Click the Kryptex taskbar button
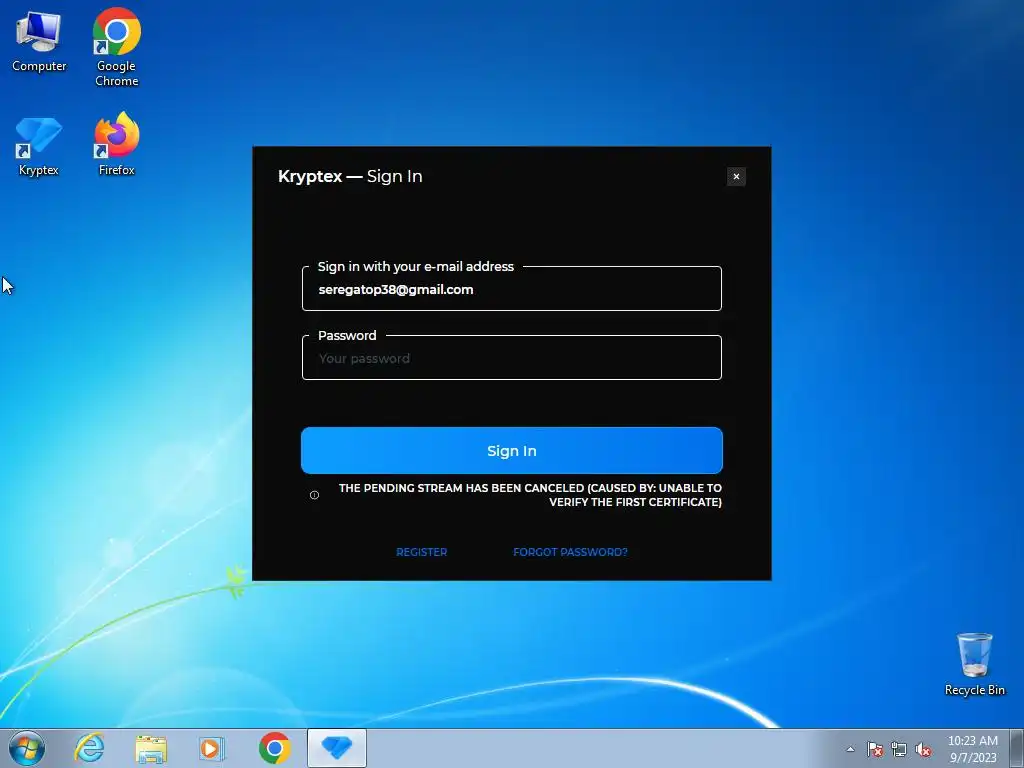This screenshot has height=768, width=1024. (337, 748)
